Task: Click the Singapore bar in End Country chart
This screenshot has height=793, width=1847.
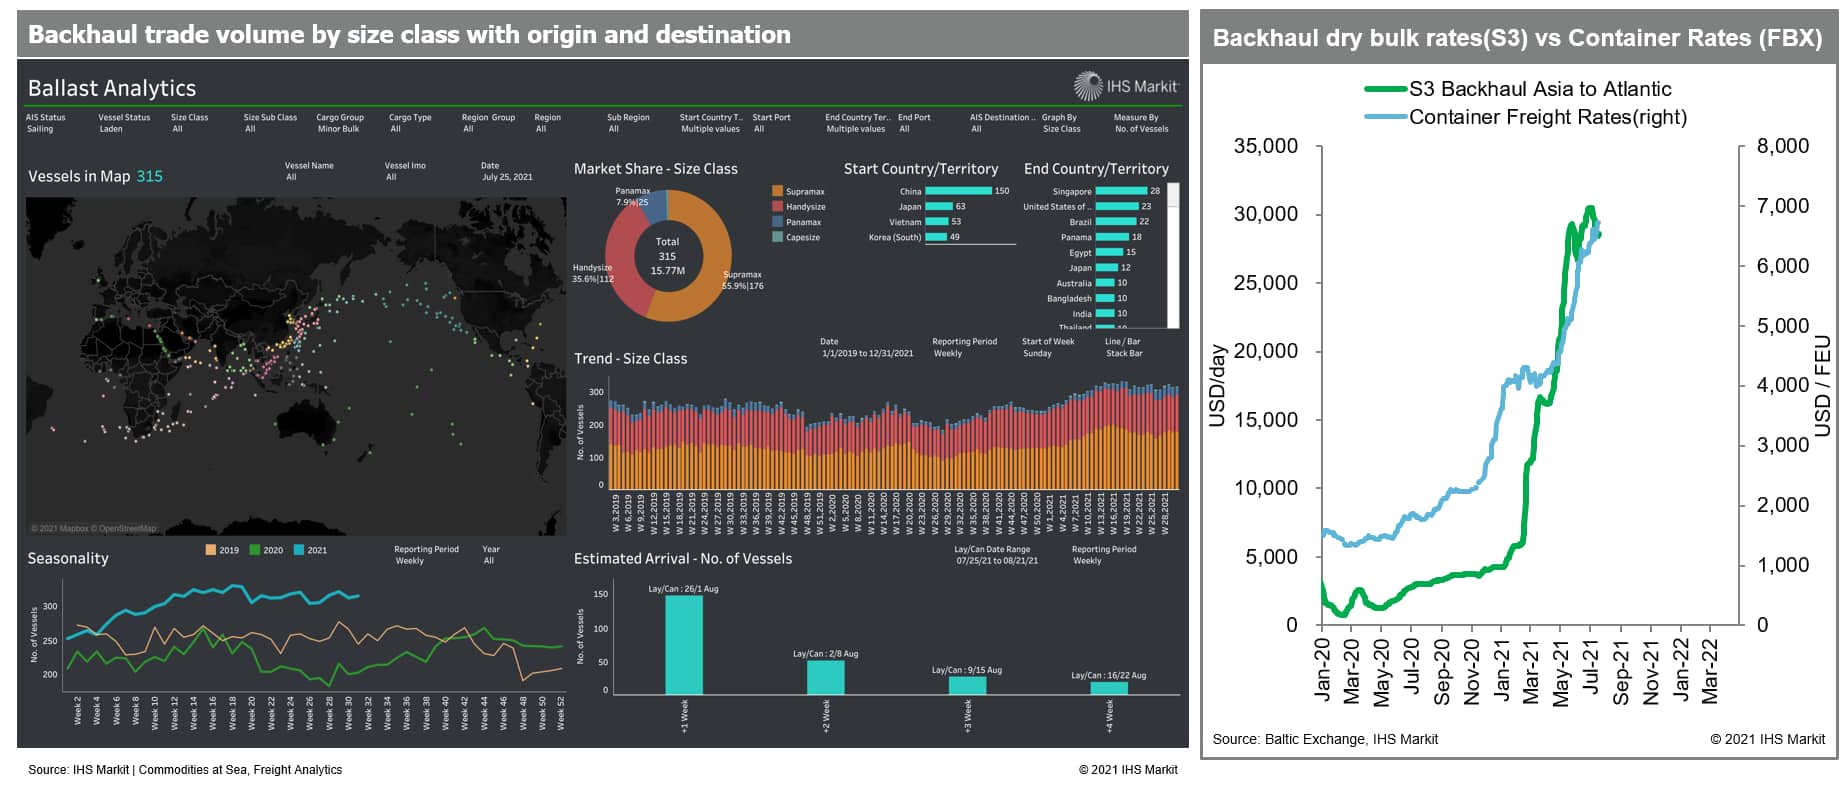Action: click(x=1121, y=191)
